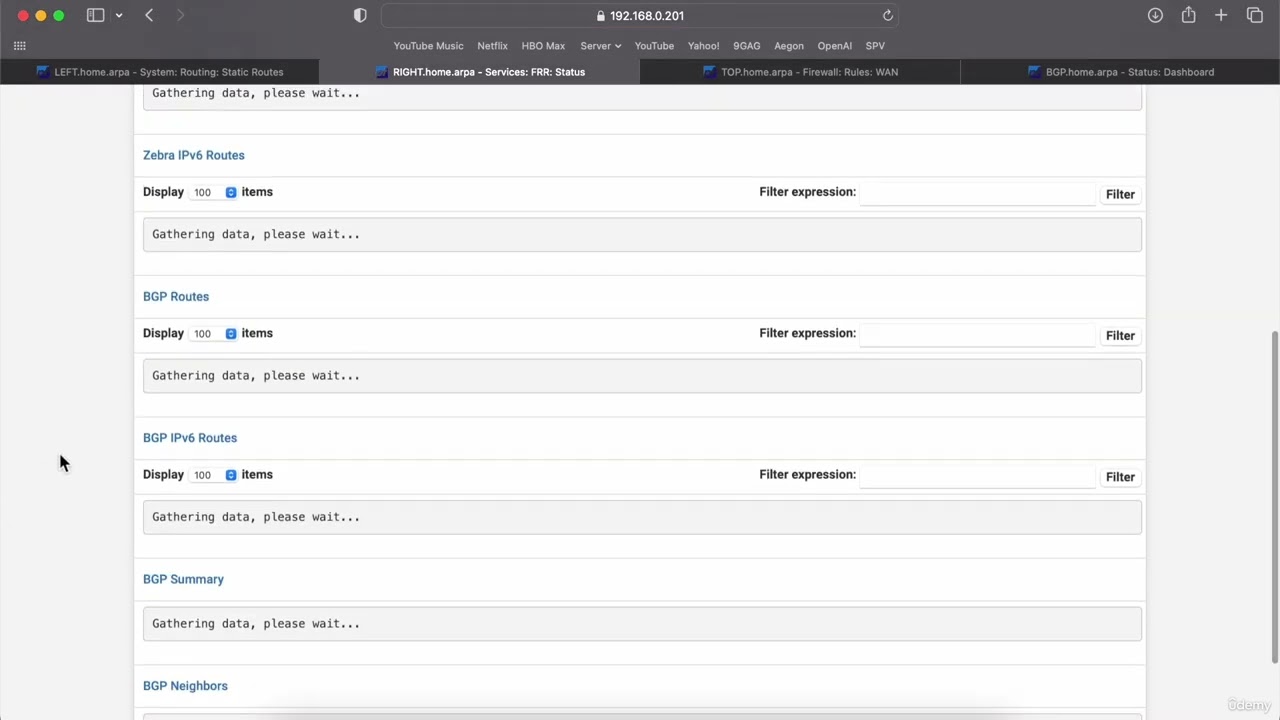Open the favorites grid icon

pos(20,46)
